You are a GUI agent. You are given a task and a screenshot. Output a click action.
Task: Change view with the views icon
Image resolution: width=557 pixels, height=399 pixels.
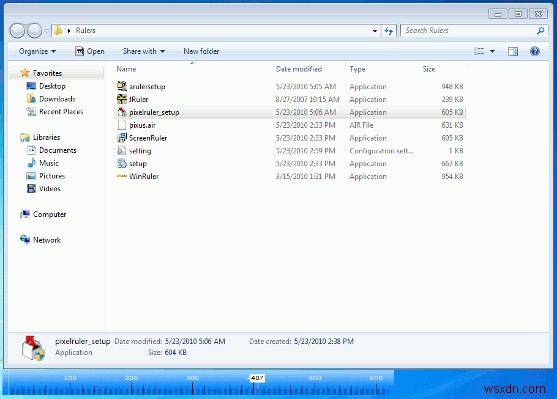click(x=479, y=52)
